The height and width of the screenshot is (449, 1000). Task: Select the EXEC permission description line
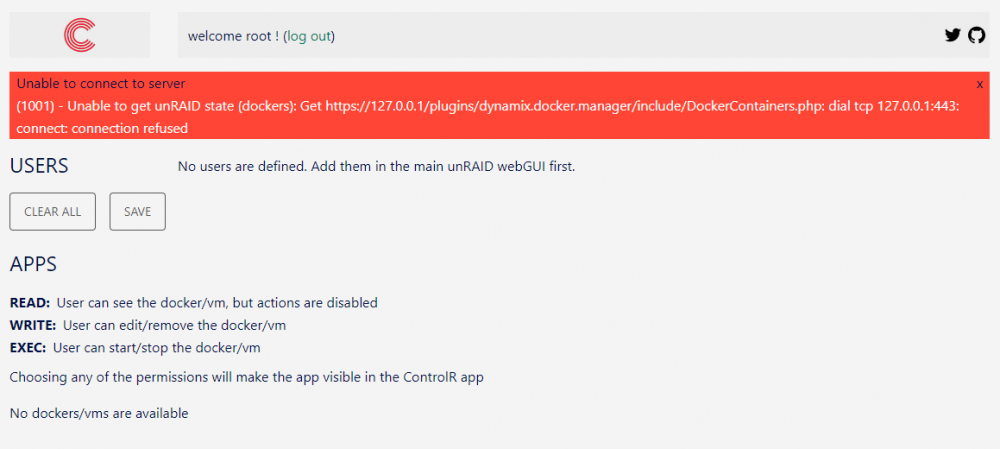[x=135, y=348]
